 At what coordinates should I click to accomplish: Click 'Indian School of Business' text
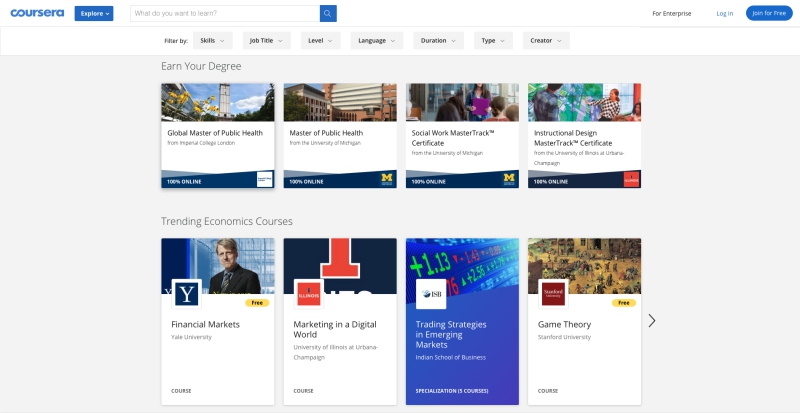pyautogui.click(x=451, y=357)
